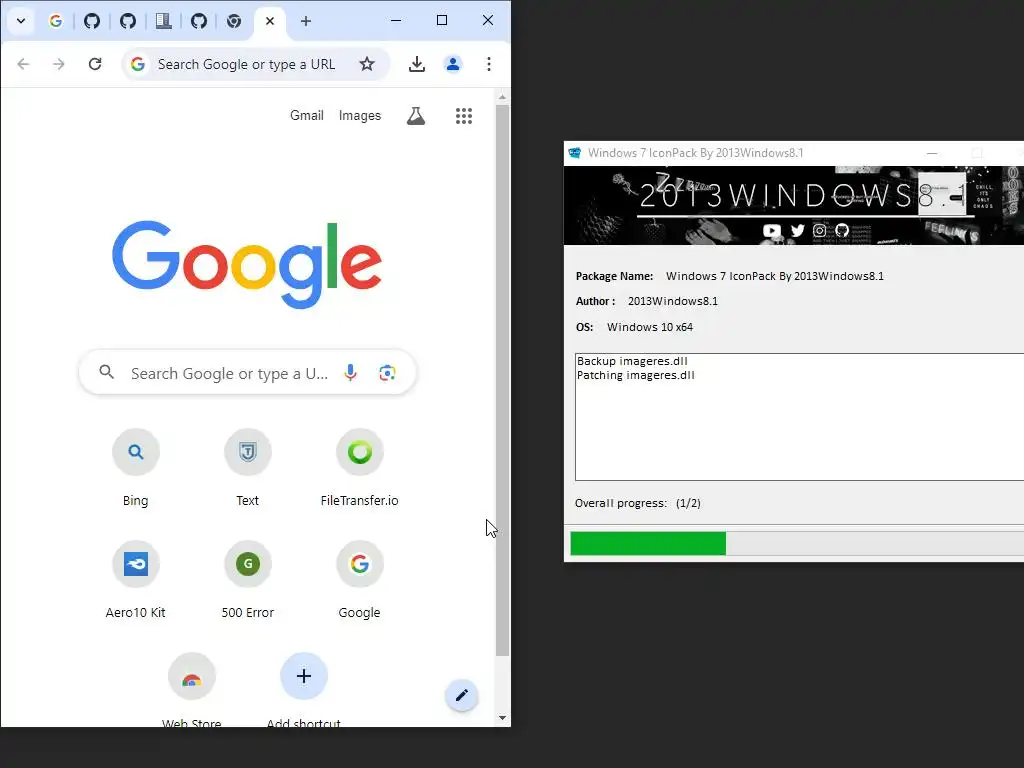Click the installer's green progress bar
Viewport: 1024px width, 768px height.
point(648,543)
